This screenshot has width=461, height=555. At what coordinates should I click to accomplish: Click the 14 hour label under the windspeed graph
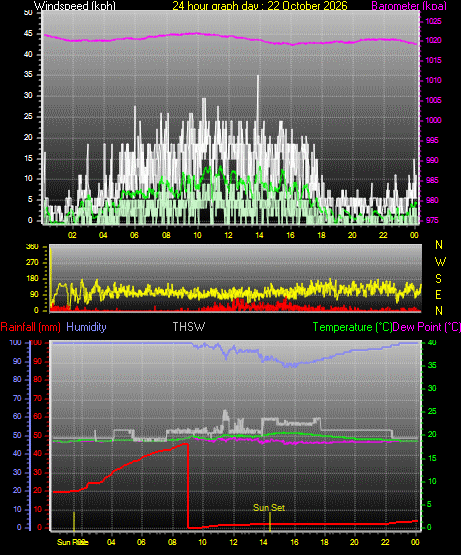tap(259, 235)
